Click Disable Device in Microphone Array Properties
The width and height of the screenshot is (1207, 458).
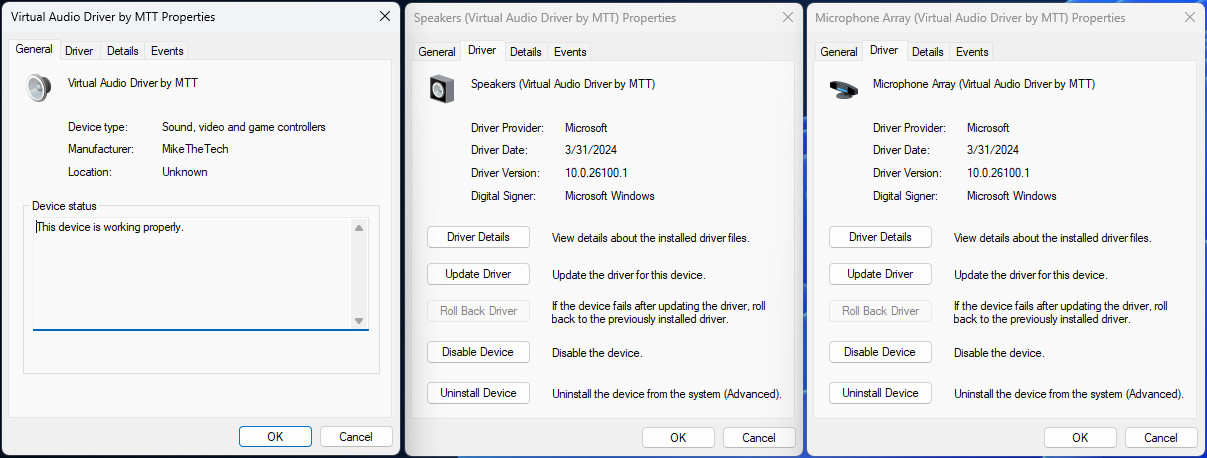click(880, 352)
